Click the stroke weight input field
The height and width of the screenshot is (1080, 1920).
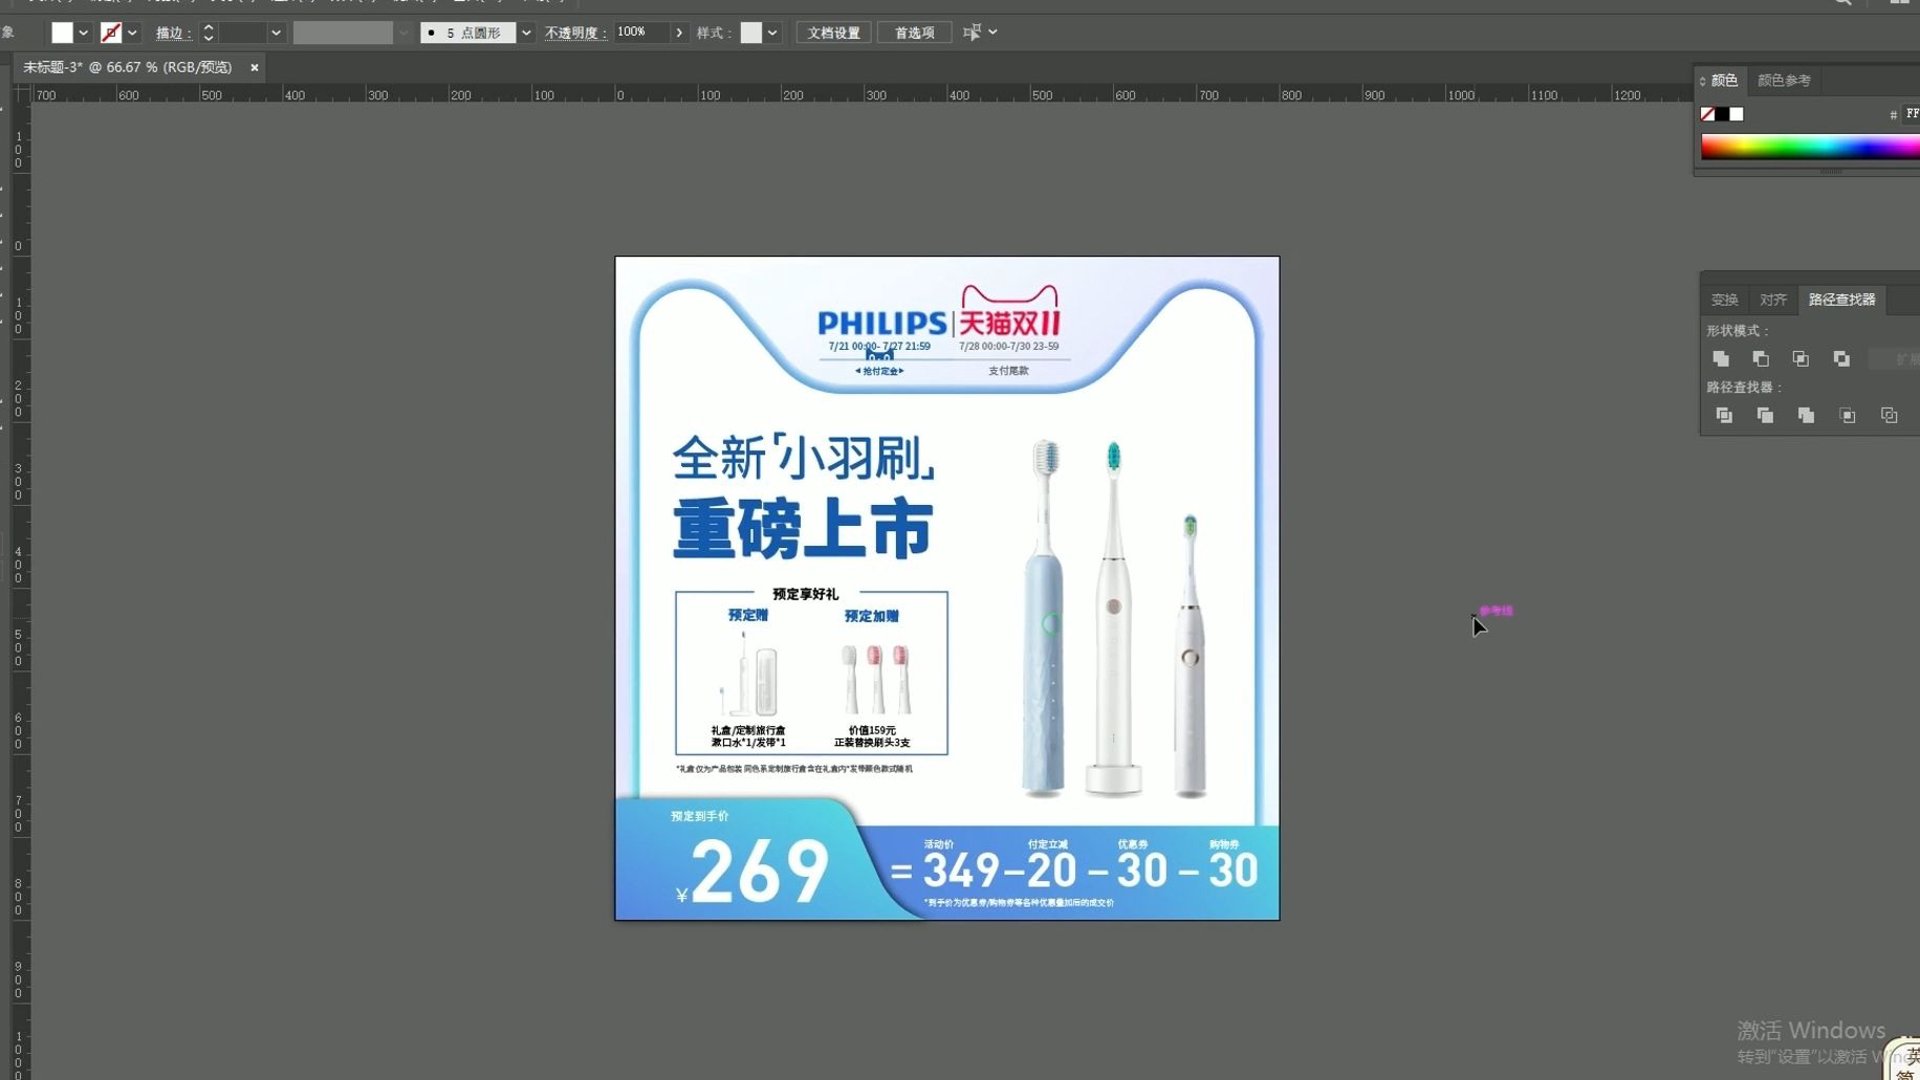click(243, 33)
